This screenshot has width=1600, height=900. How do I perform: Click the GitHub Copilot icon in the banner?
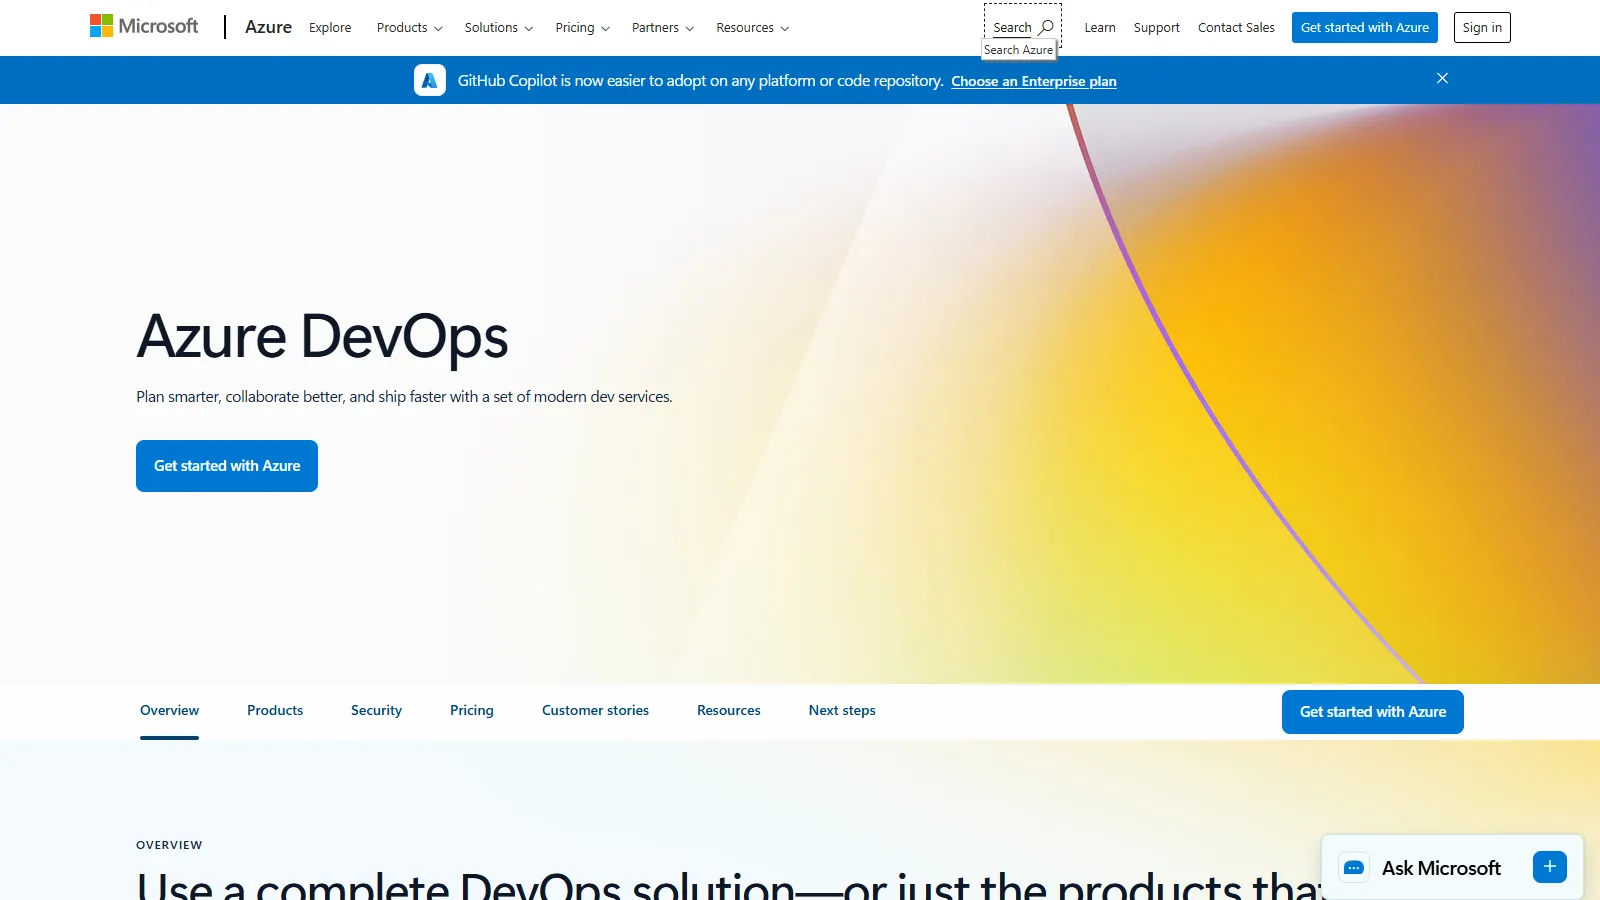[x=429, y=80]
